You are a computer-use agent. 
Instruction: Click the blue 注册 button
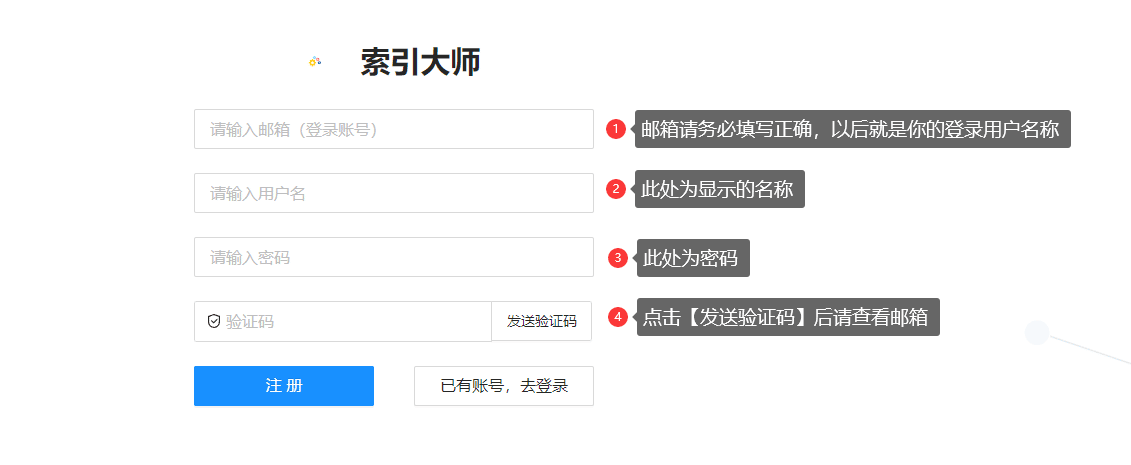coord(284,386)
